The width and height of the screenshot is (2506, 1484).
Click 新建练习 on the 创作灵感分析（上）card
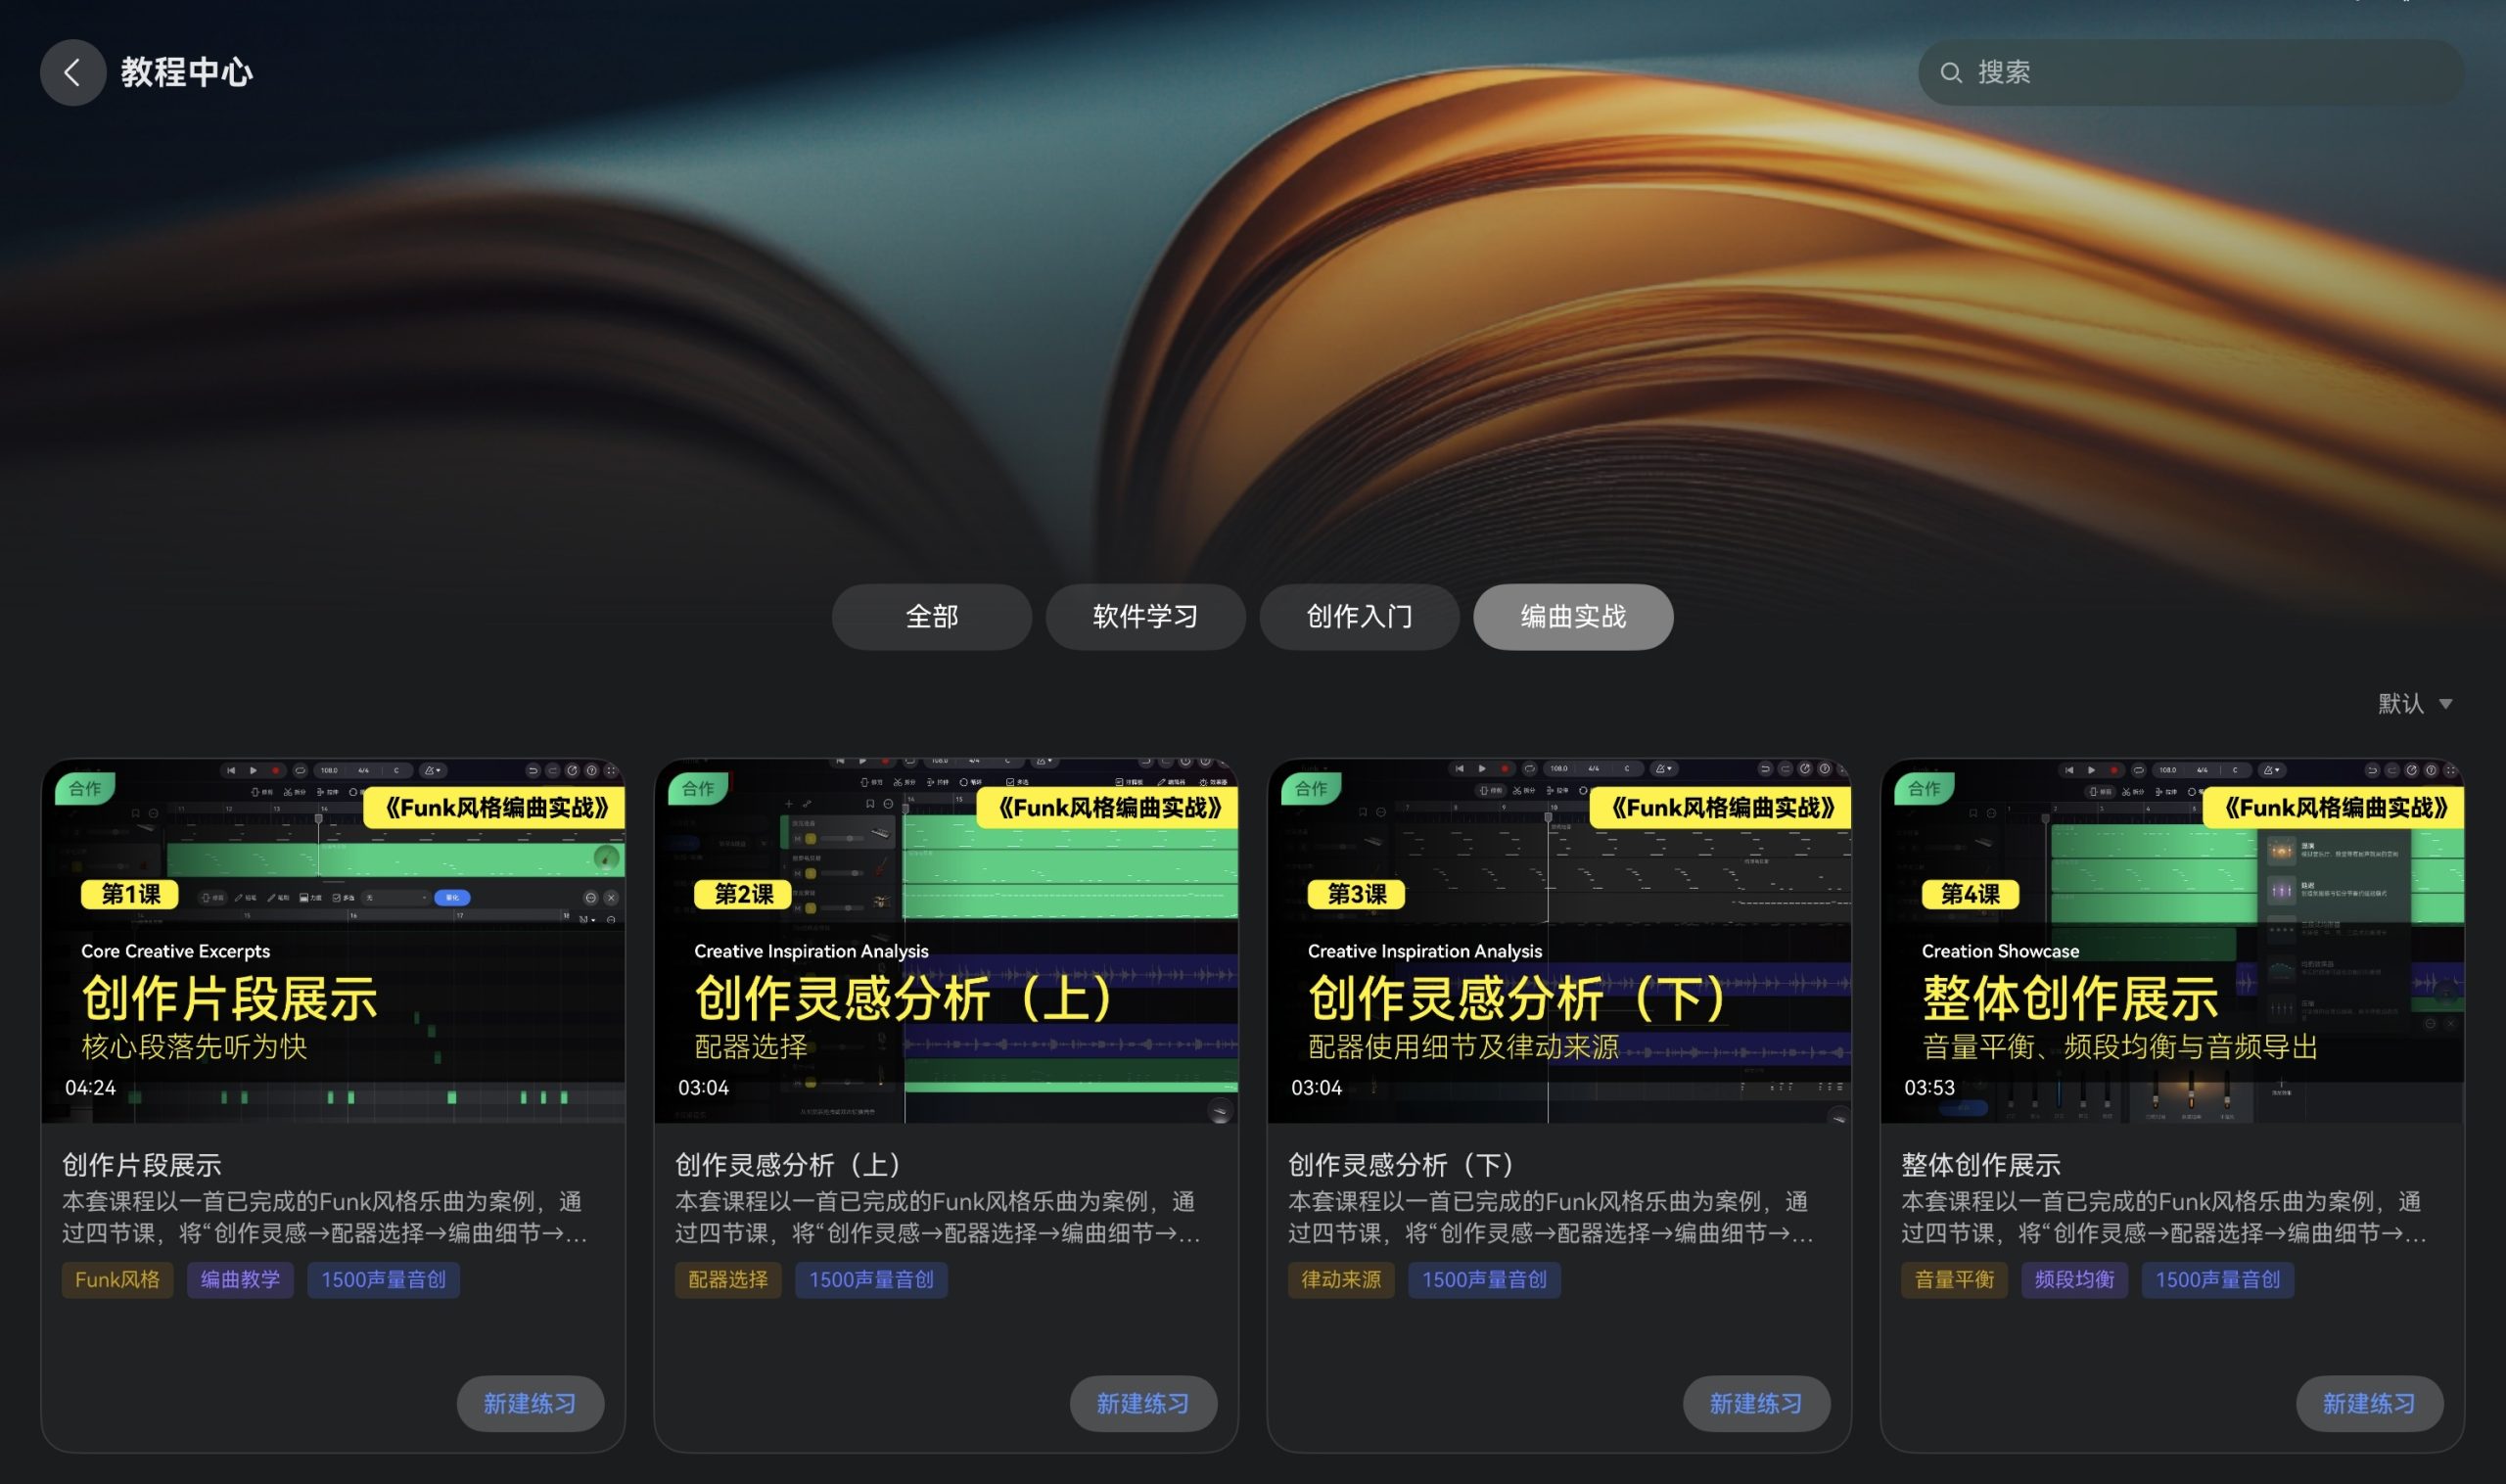(x=1143, y=1403)
